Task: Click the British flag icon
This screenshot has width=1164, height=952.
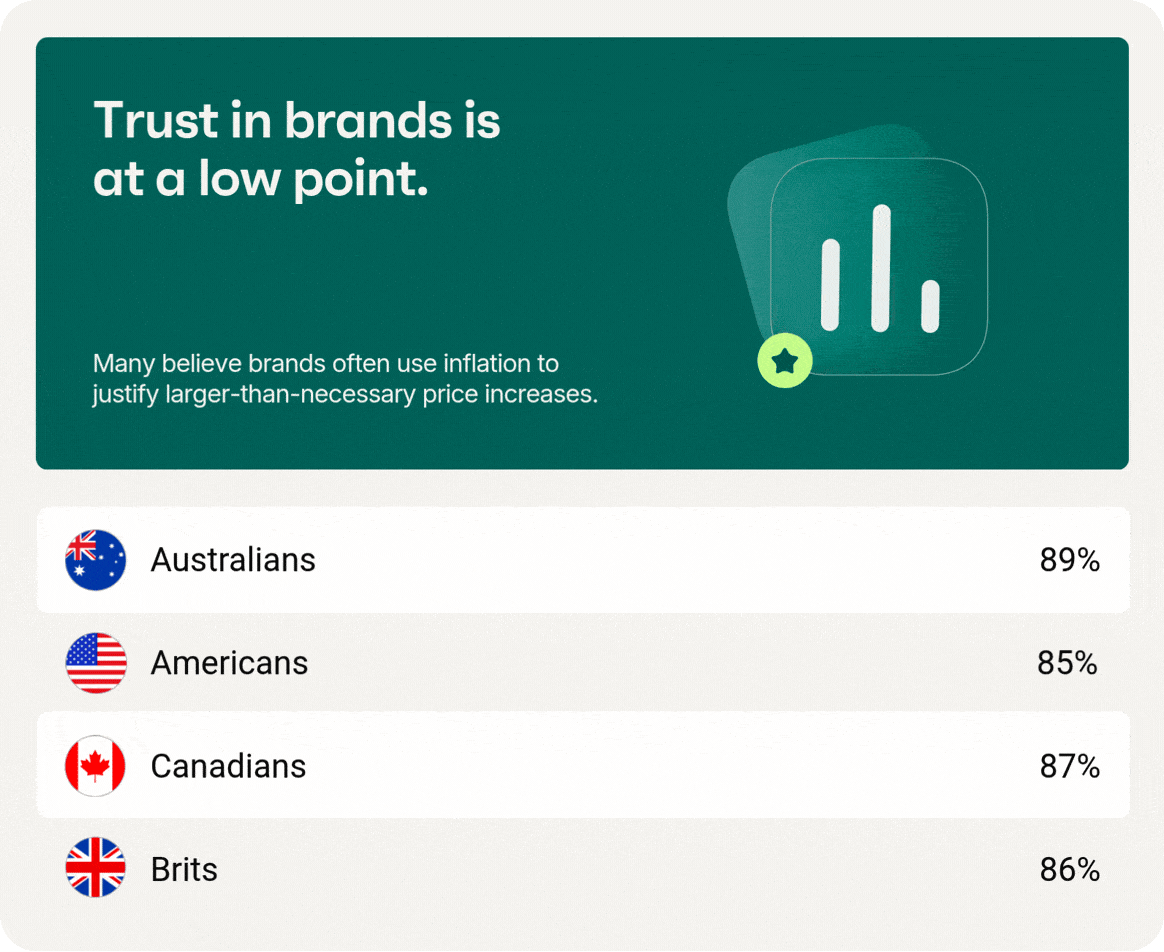Action: [95, 868]
